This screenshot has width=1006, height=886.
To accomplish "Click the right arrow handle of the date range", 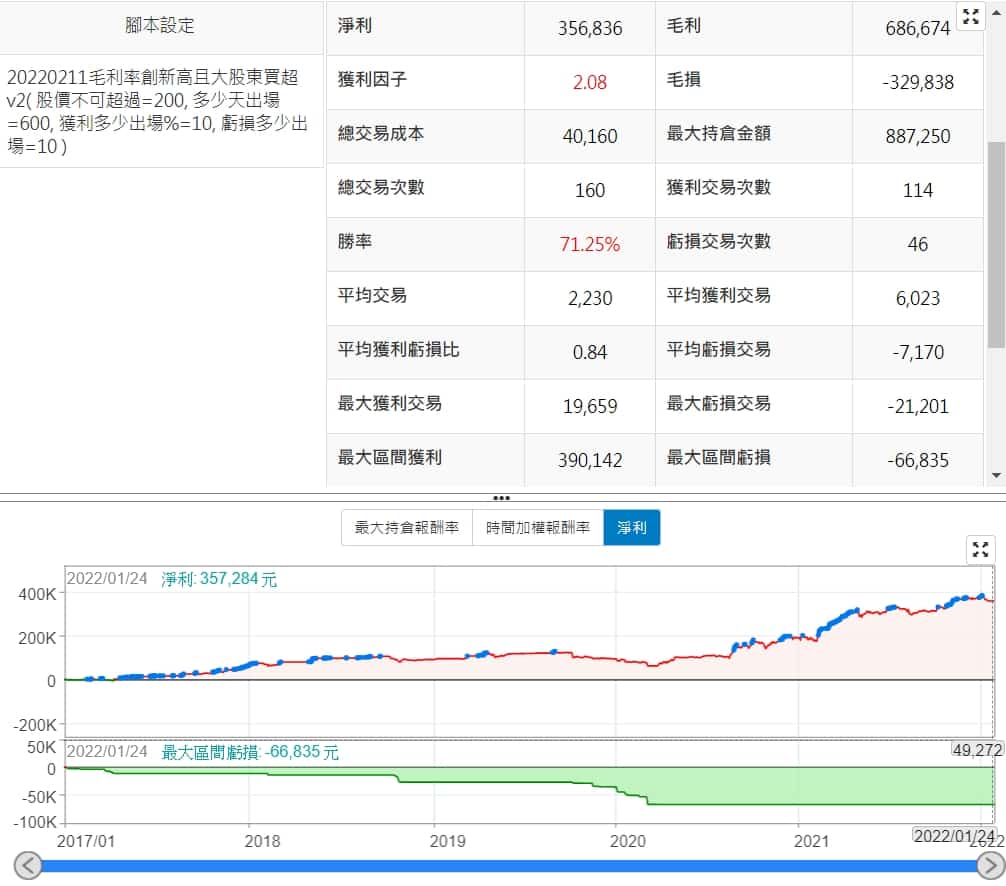I will pyautogui.click(x=988, y=866).
